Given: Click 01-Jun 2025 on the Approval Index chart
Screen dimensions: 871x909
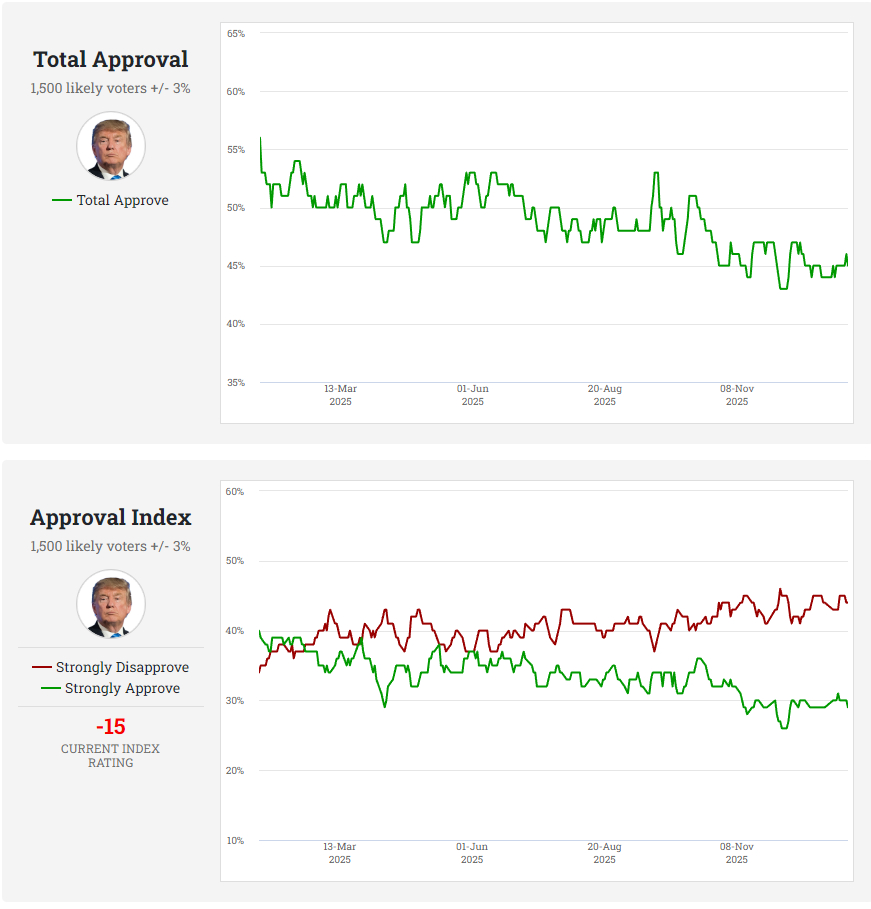Looking at the screenshot, I should click(x=472, y=853).
